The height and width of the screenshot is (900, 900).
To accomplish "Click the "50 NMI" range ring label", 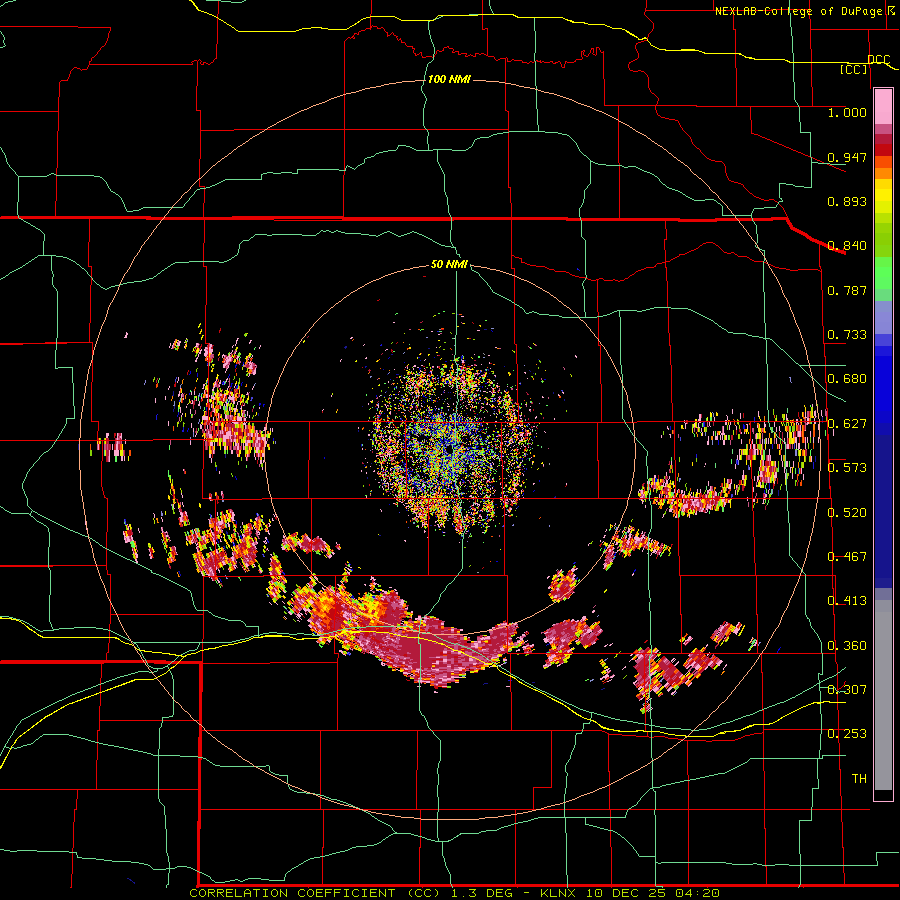I will point(449,264).
